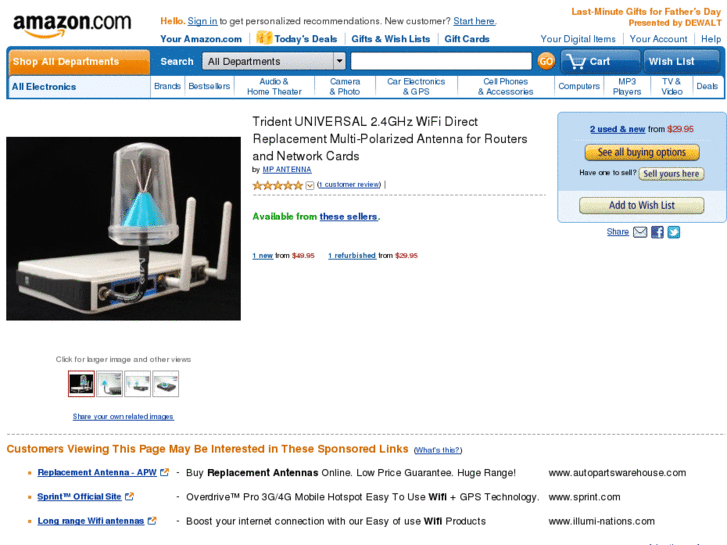Viewport: 727px width, 545px height.
Task: View the fourth product thumbnail image
Action: click(x=166, y=384)
